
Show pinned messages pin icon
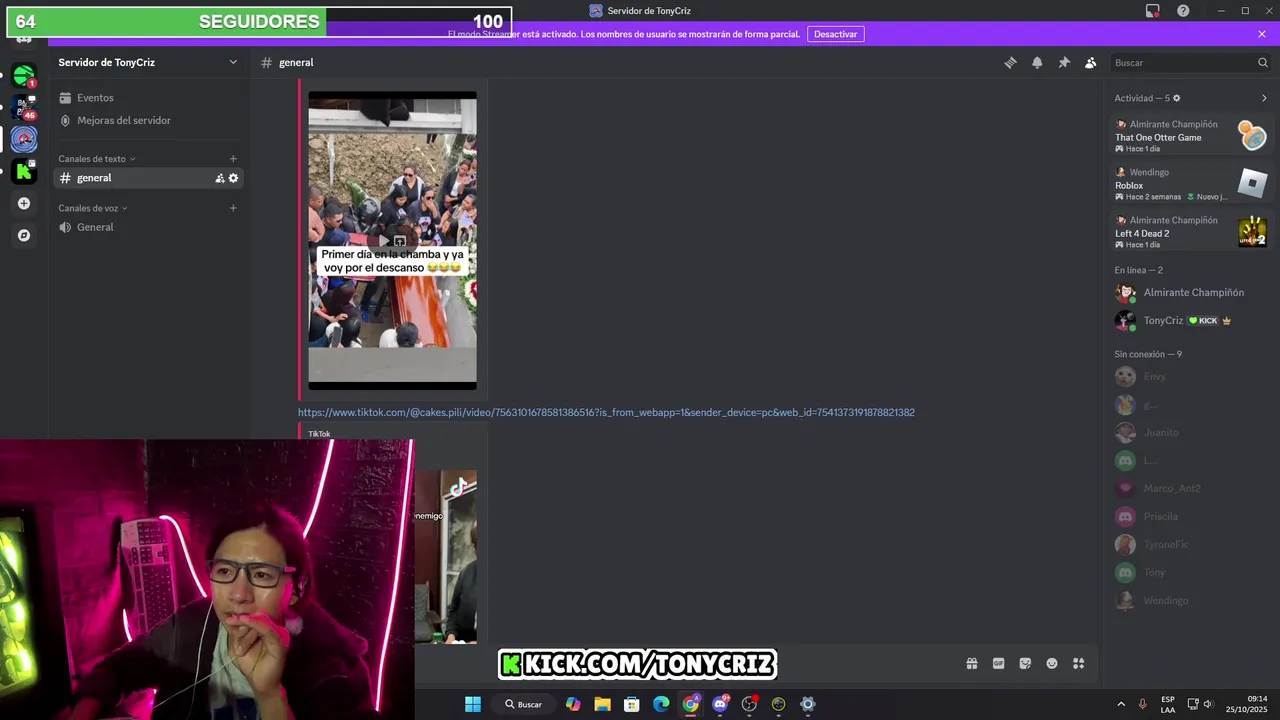(x=1064, y=62)
